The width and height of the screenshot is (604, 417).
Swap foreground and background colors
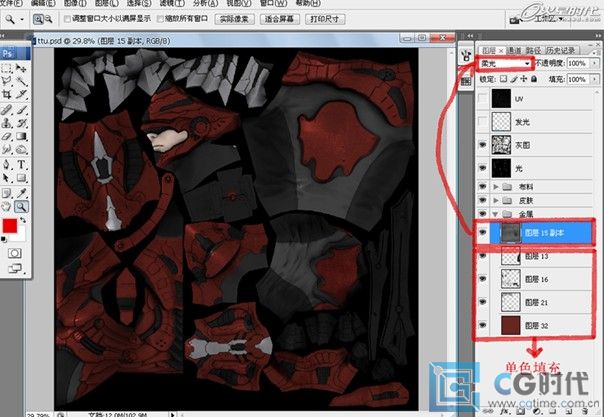22,221
